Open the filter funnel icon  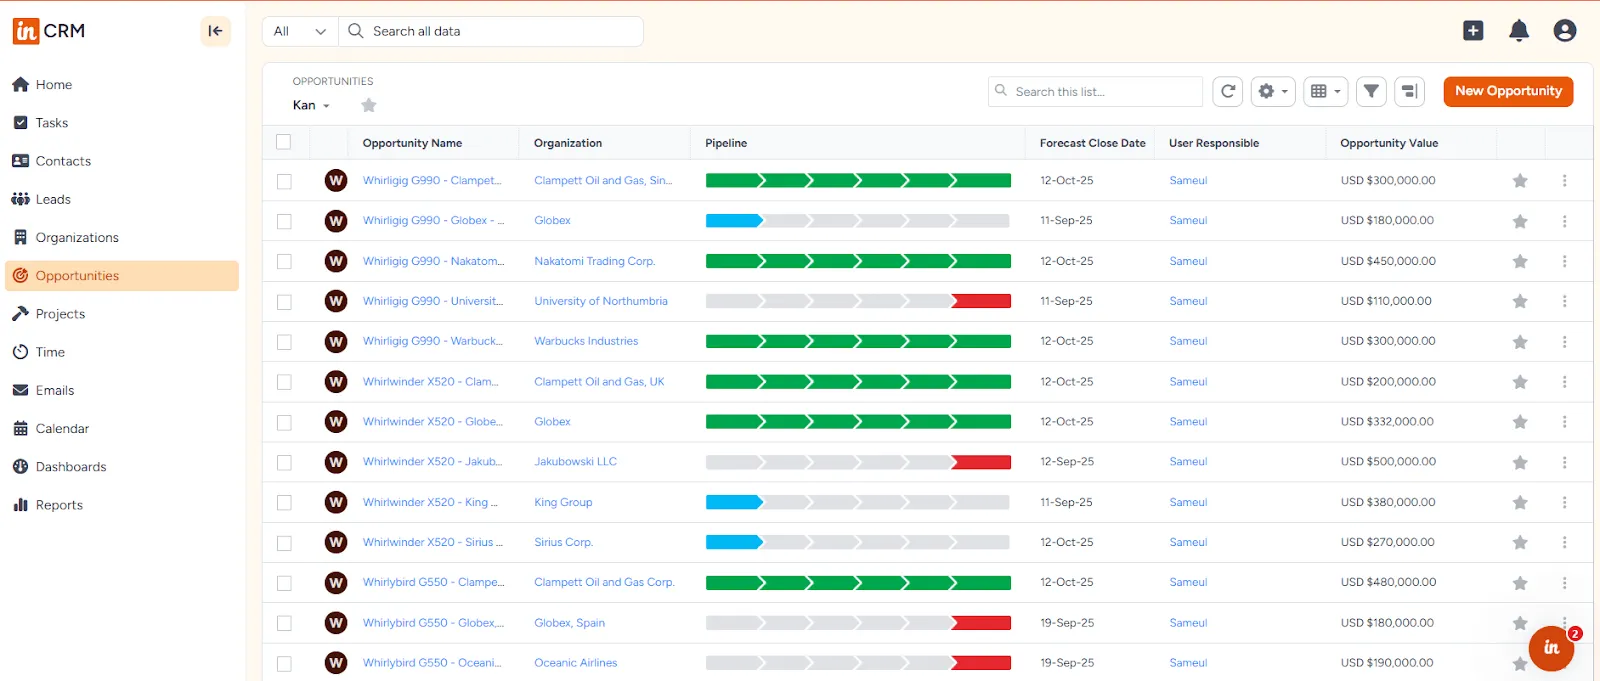pos(1372,91)
